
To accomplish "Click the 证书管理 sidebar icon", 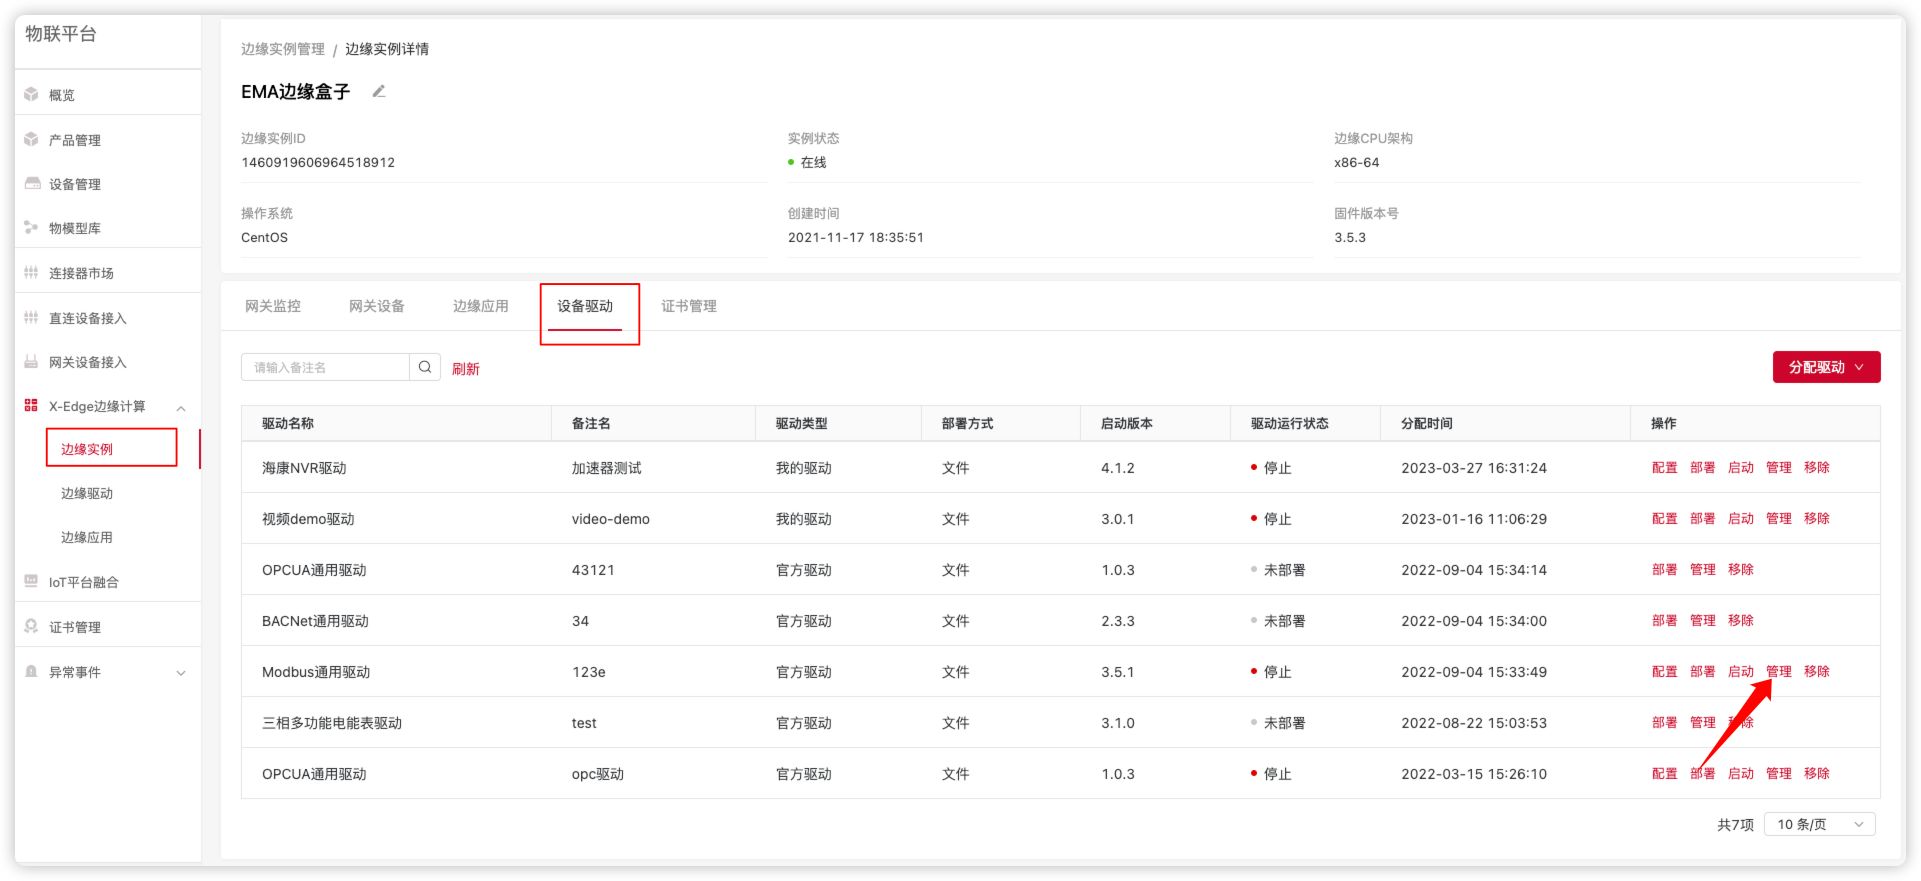I will [31, 627].
